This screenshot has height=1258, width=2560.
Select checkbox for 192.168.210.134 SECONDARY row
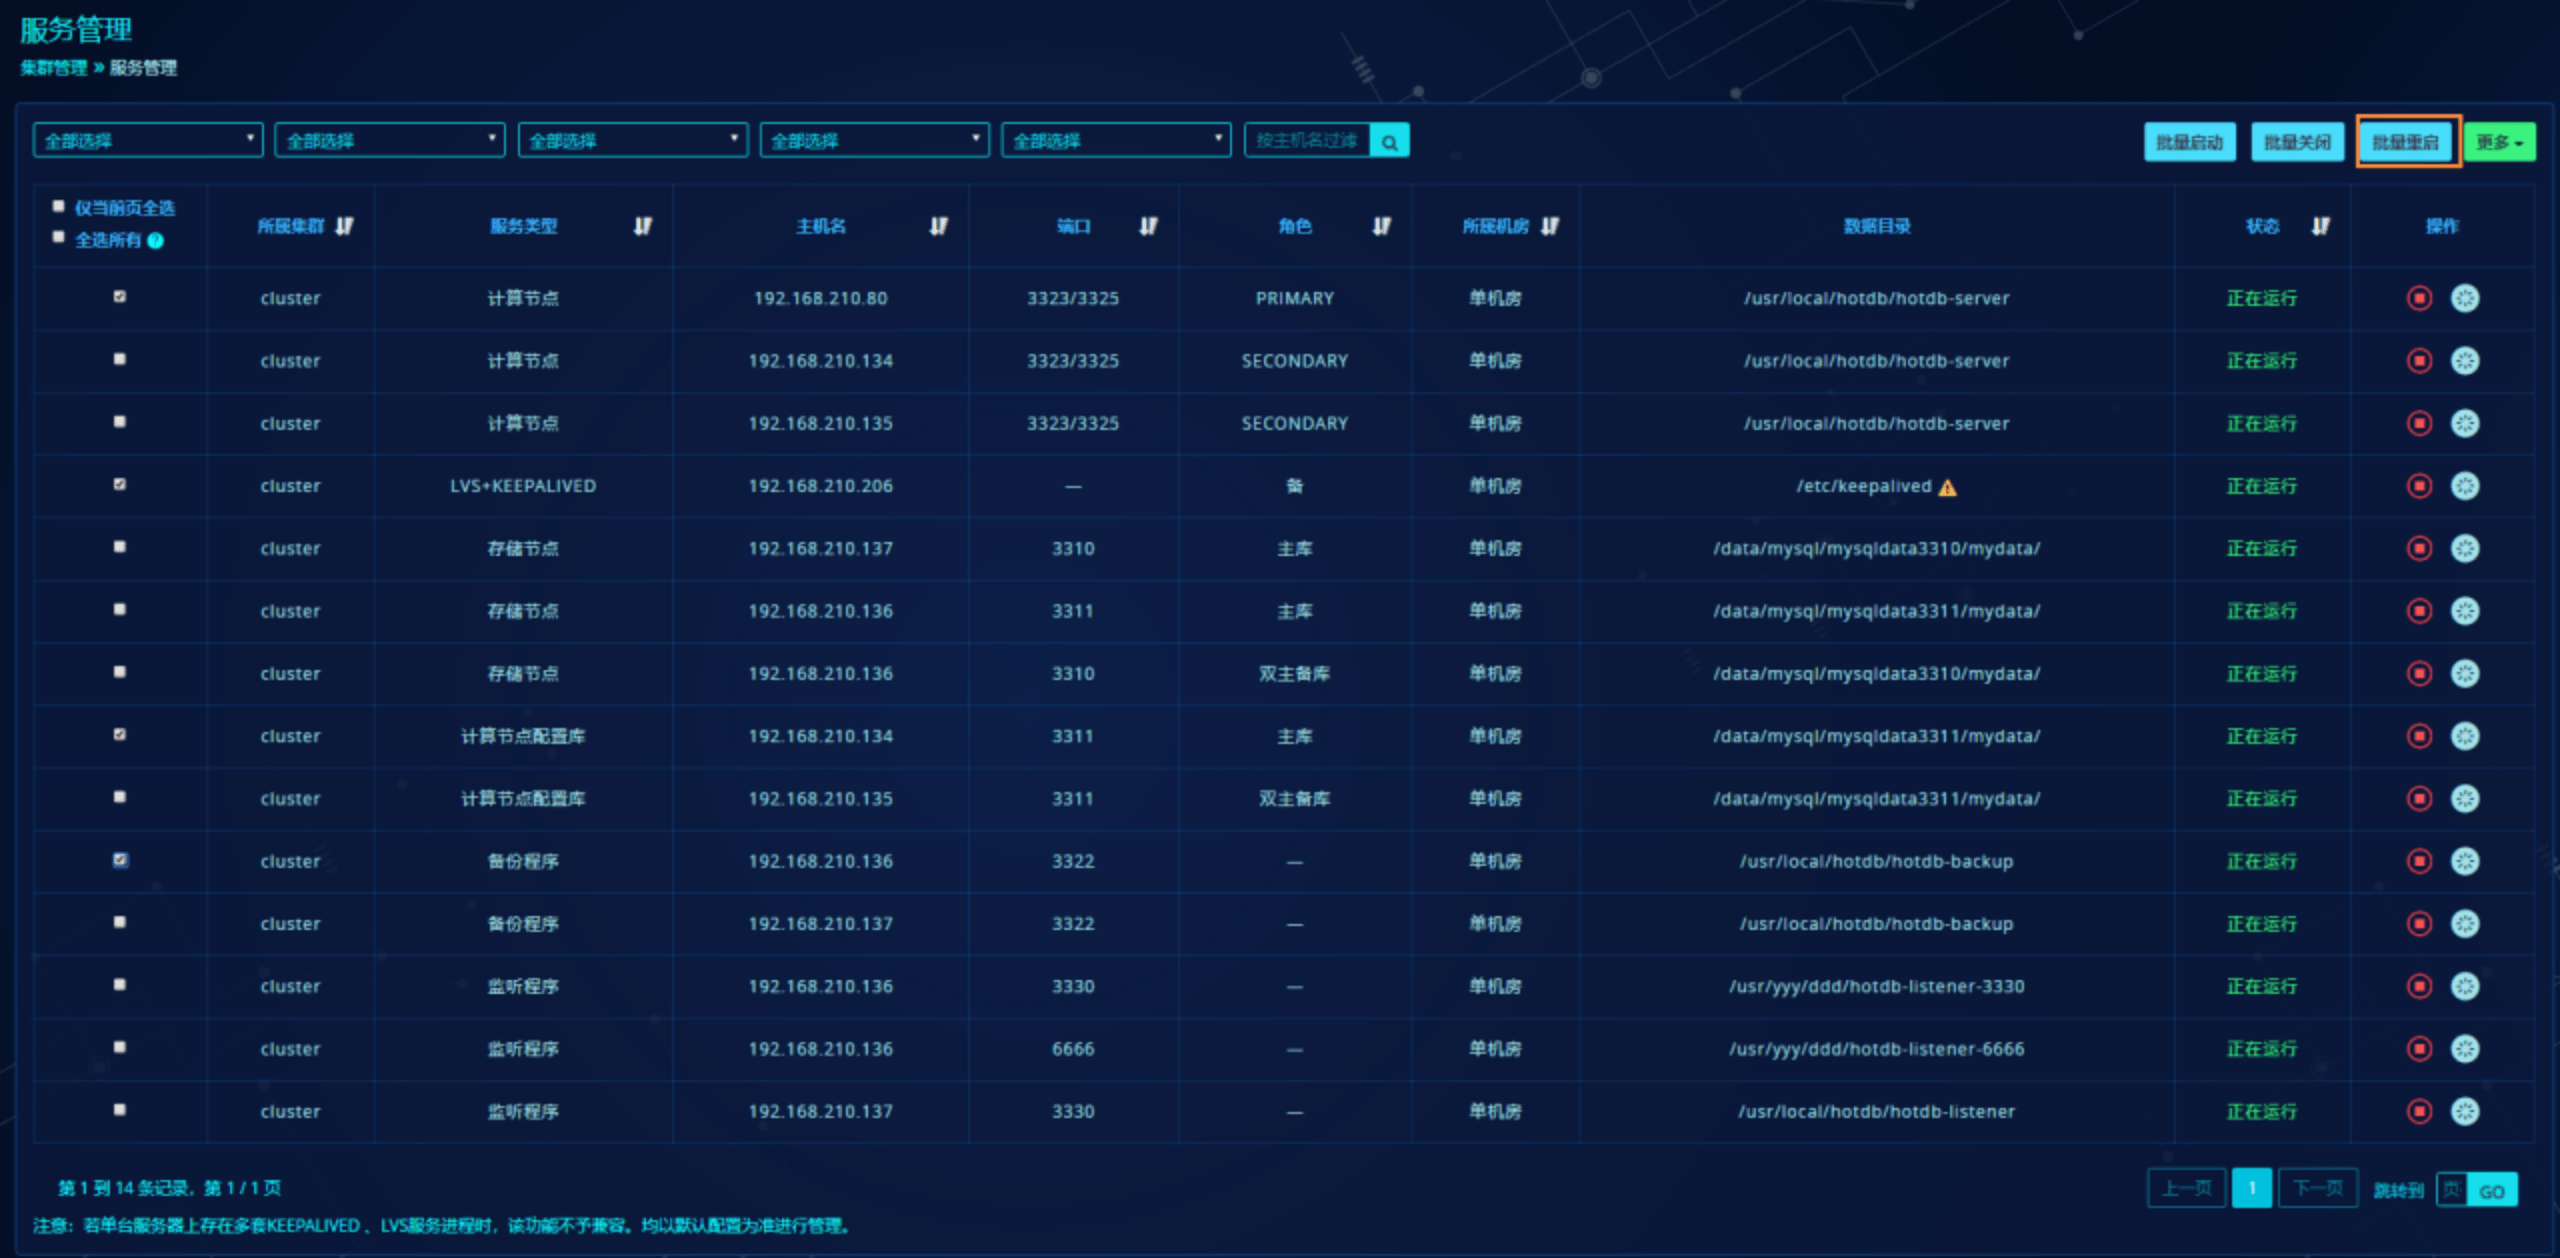click(x=120, y=359)
